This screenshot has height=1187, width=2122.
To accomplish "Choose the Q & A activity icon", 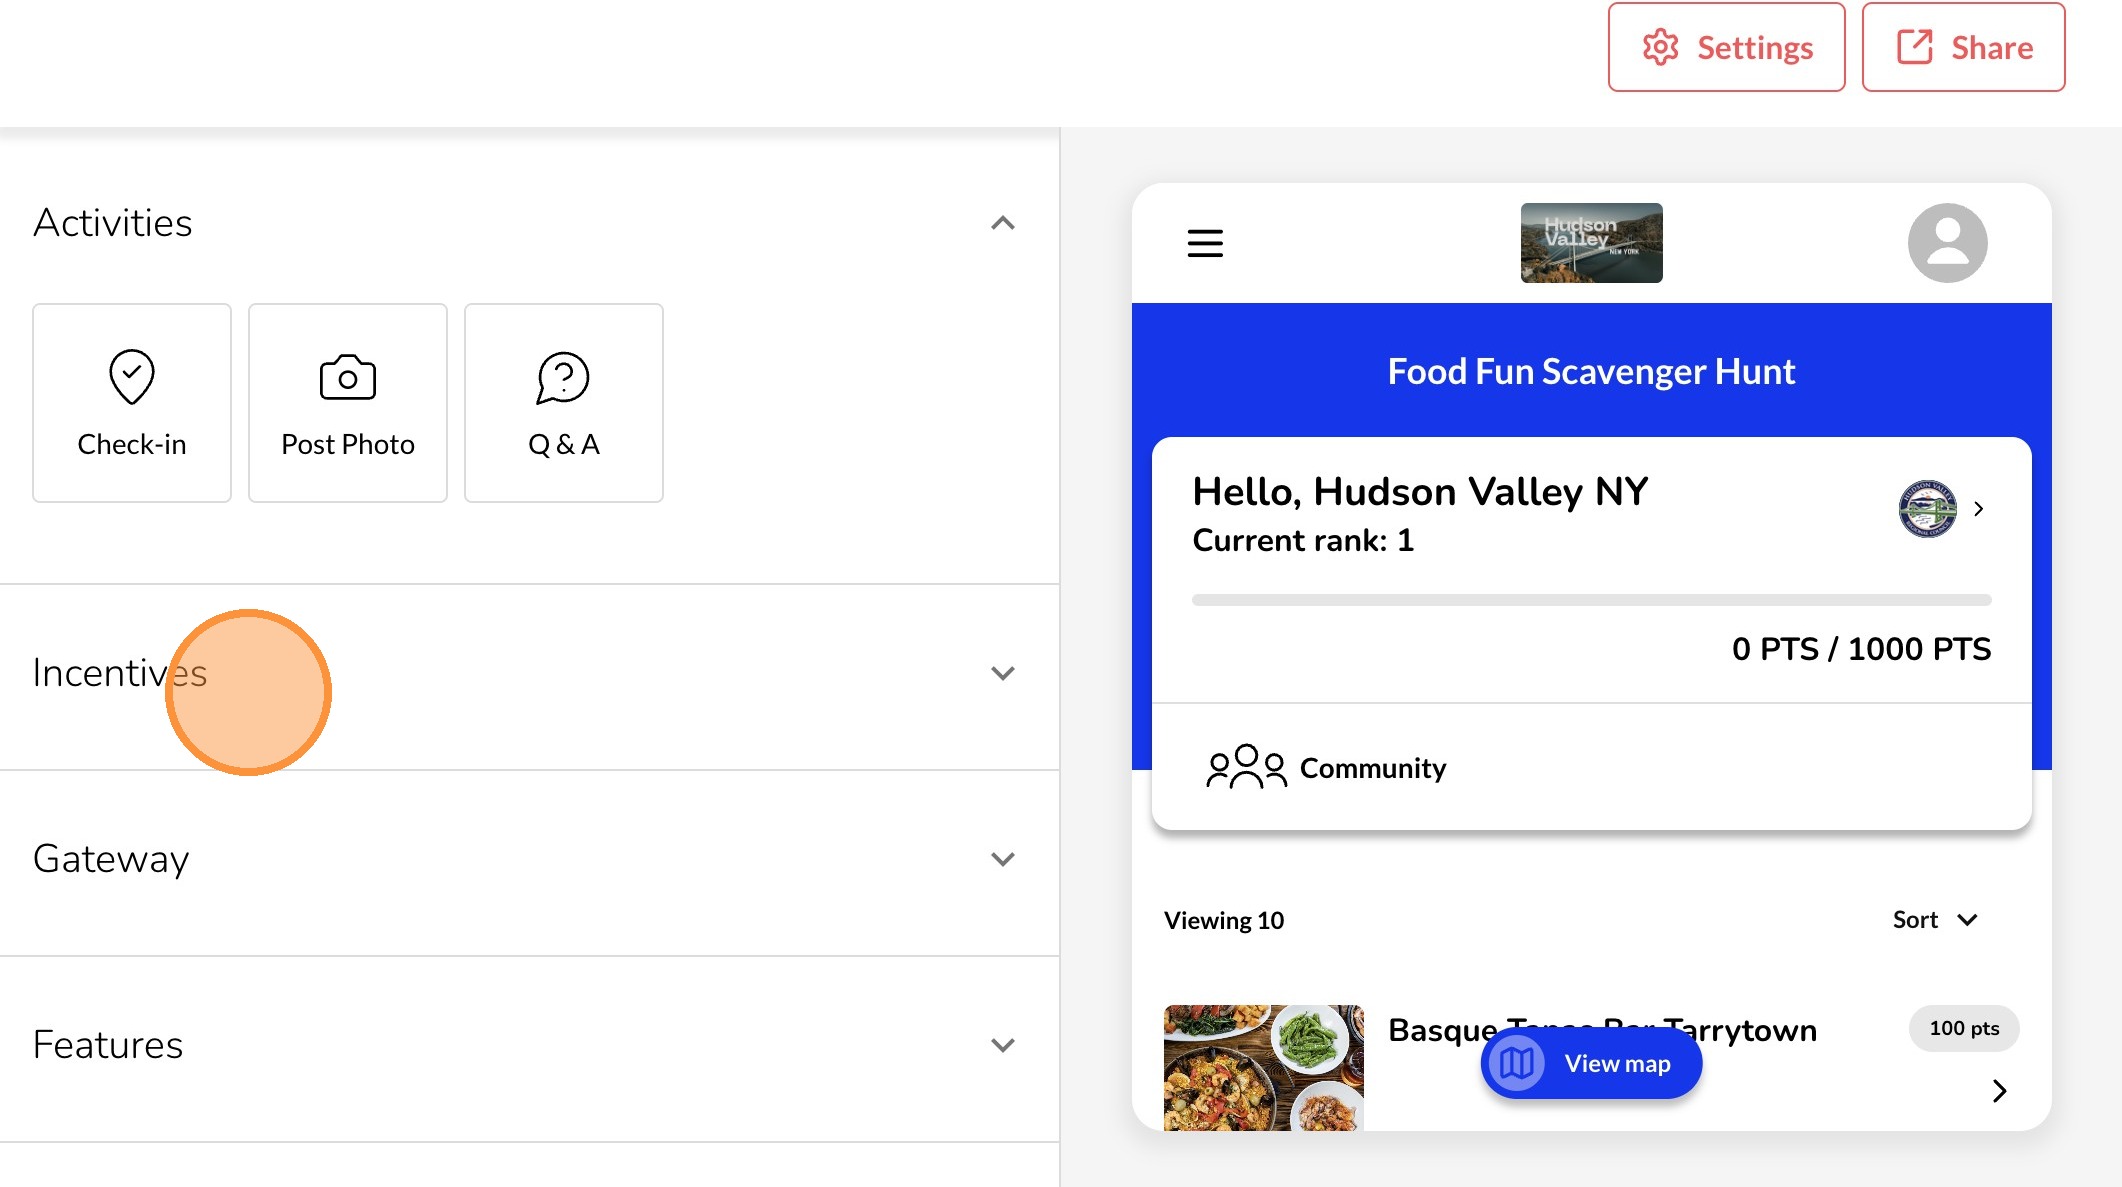I will point(563,378).
